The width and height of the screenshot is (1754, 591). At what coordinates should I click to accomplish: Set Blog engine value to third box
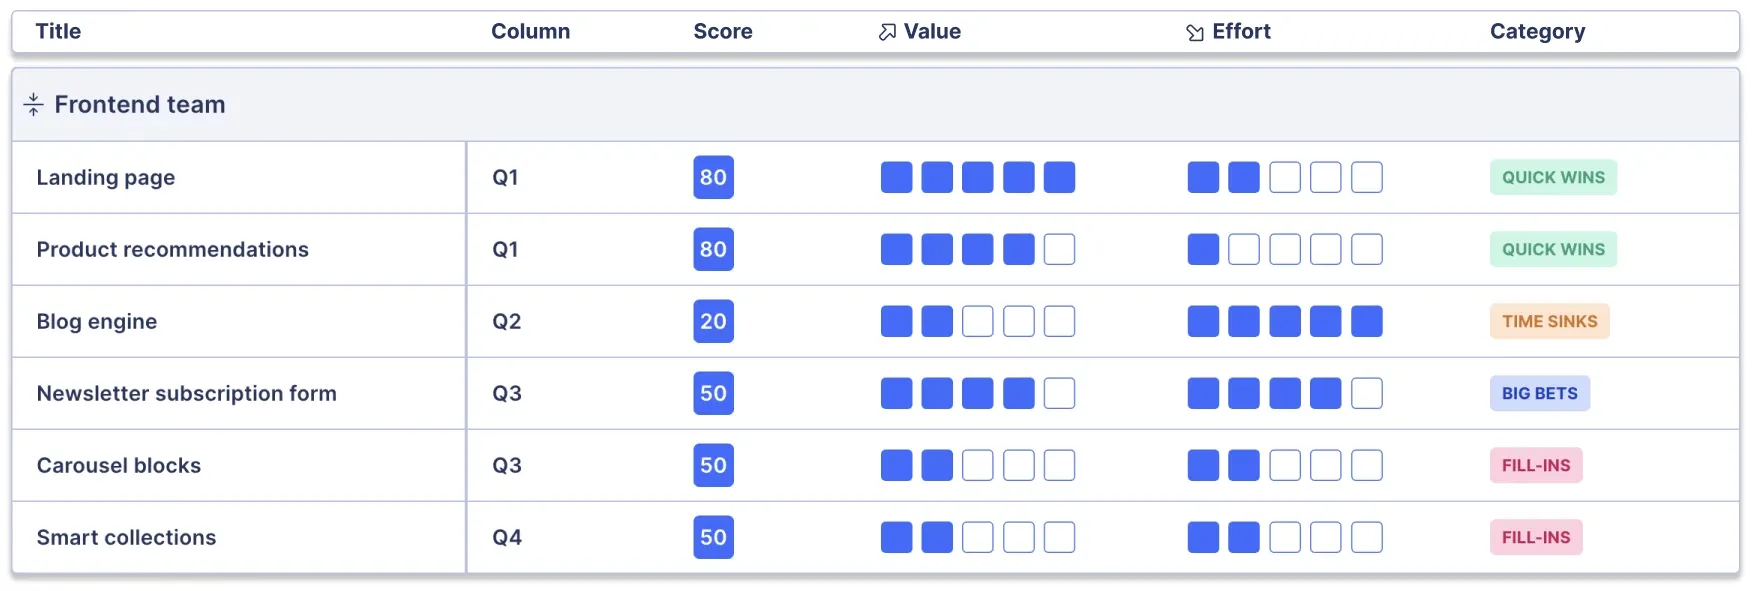click(977, 321)
